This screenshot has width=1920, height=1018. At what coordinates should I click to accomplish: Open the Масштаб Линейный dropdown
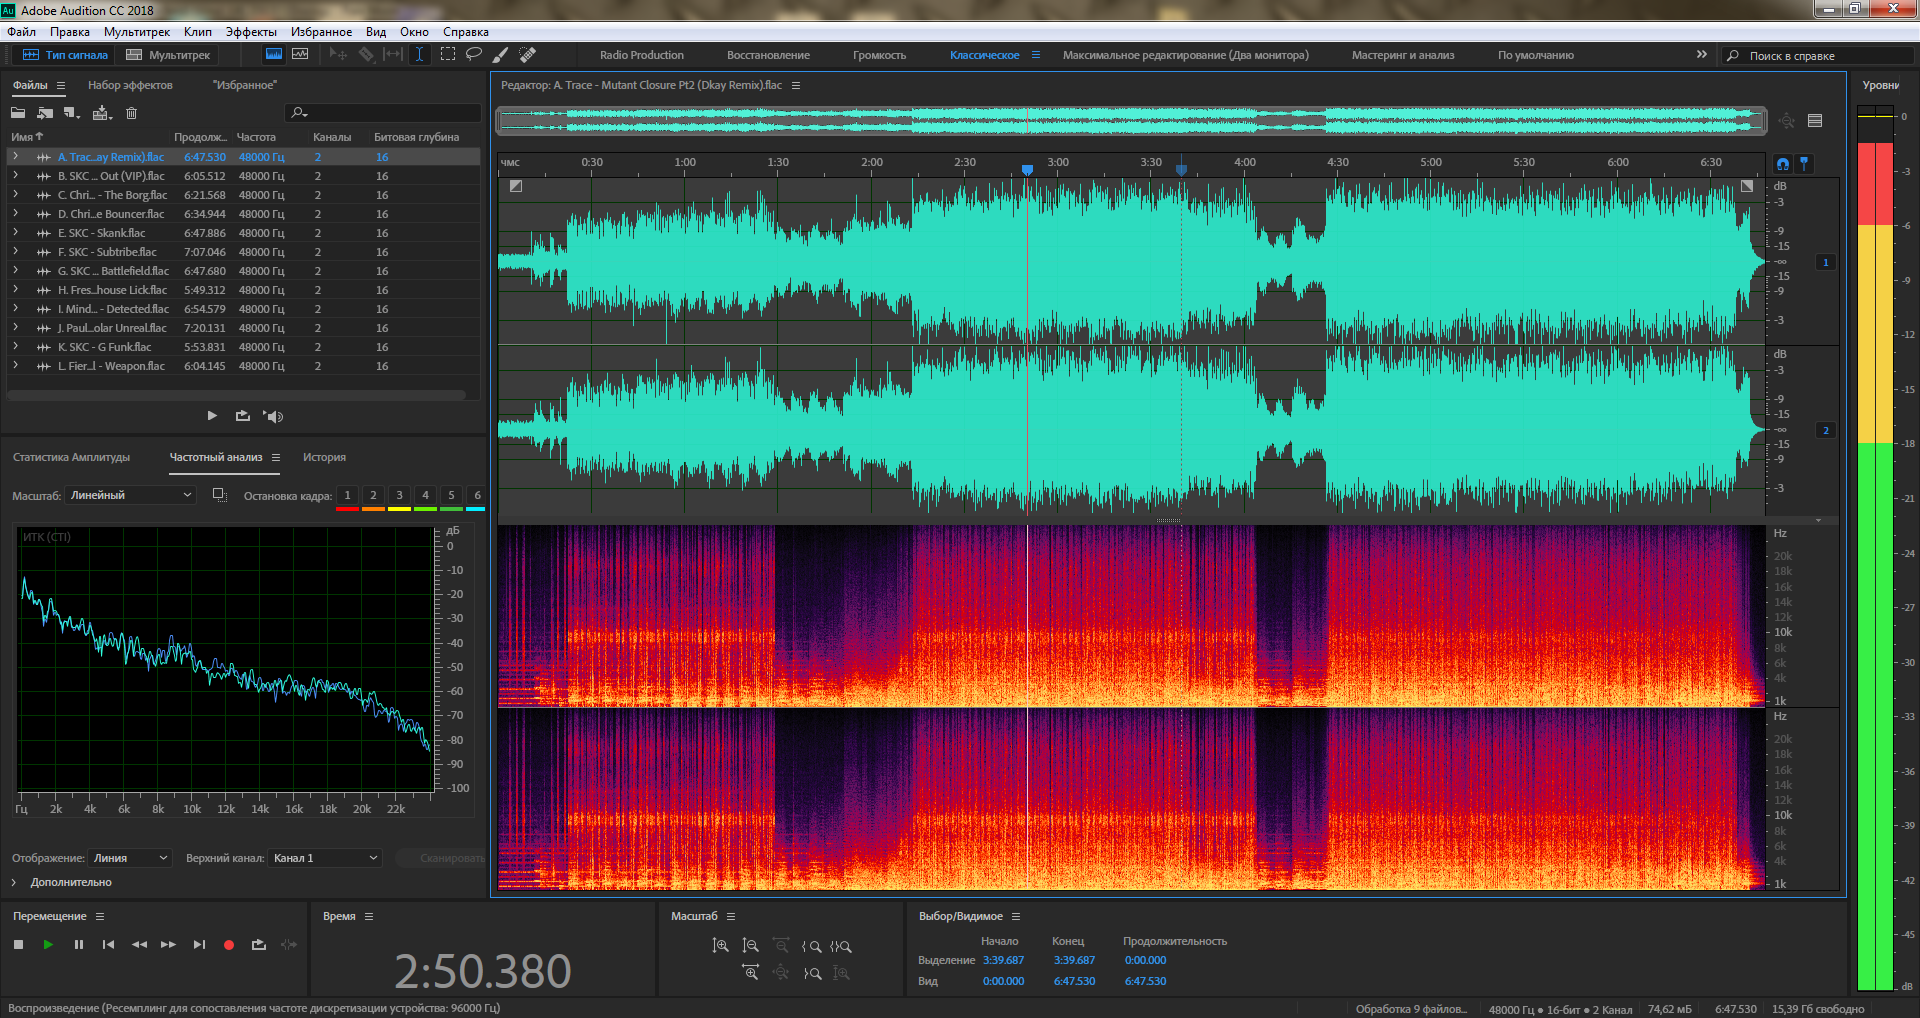[x=130, y=495]
